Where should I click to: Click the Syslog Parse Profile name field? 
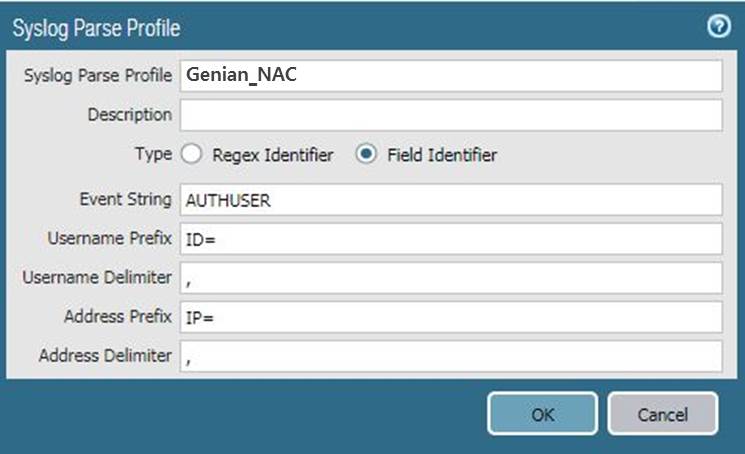pos(450,76)
